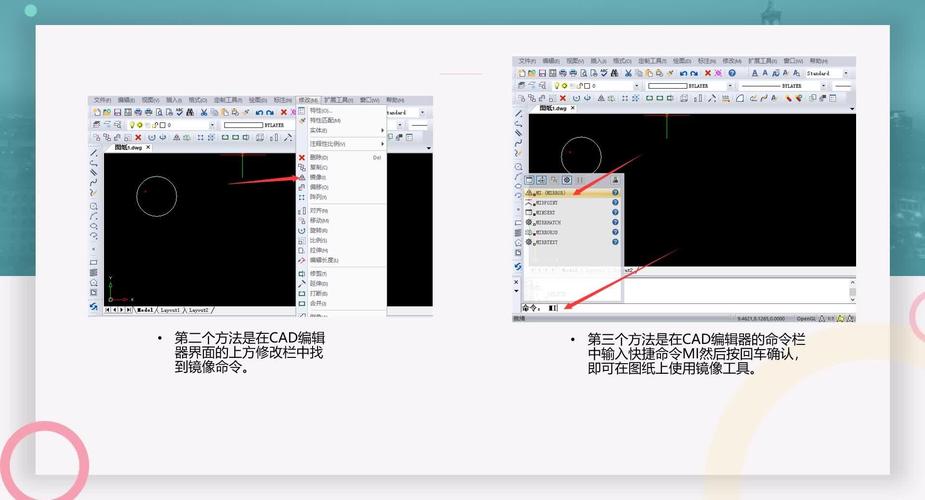Viewport: 925px width, 500px height.
Task: Toggle layer lightbulb on/off in right window
Action: (556, 86)
